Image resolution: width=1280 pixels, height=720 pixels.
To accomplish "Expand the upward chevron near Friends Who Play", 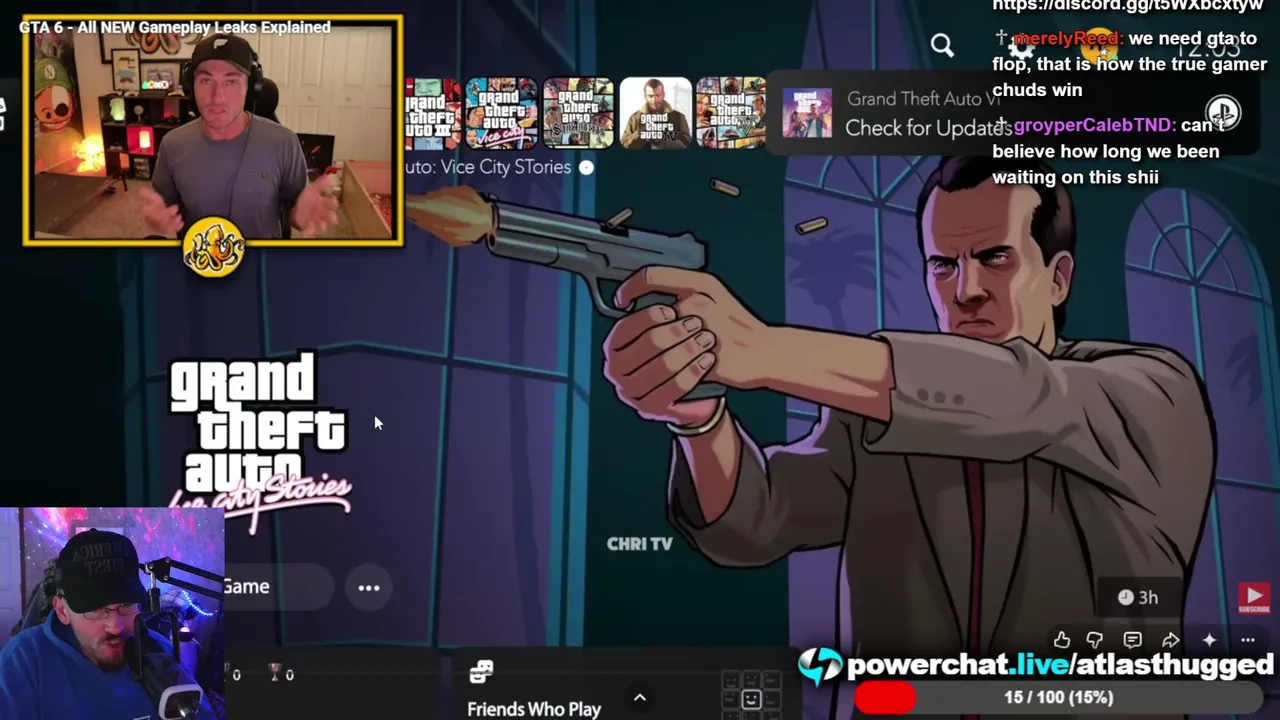I will pyautogui.click(x=640, y=698).
